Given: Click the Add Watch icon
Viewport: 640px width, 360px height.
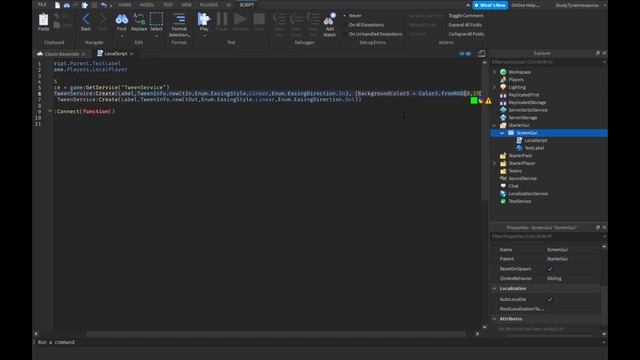Looking at the screenshot, I should coord(329,19).
